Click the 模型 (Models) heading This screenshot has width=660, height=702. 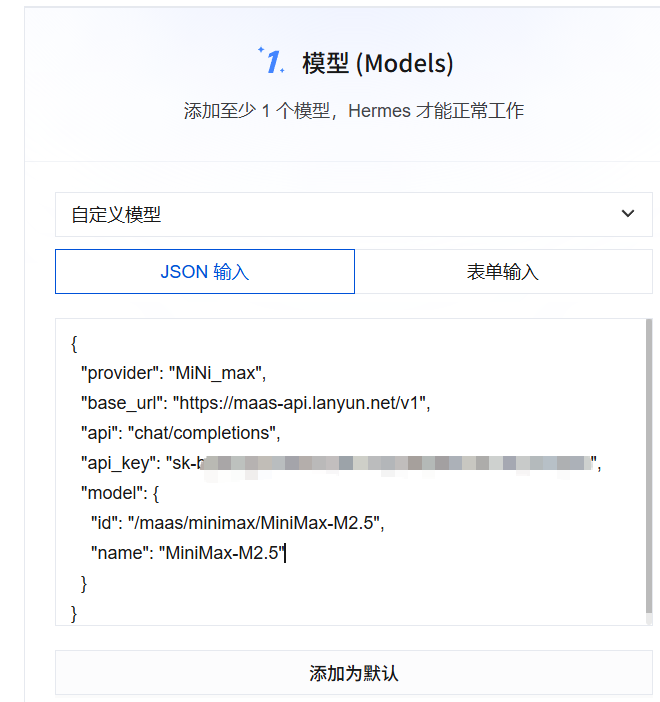coord(377,63)
